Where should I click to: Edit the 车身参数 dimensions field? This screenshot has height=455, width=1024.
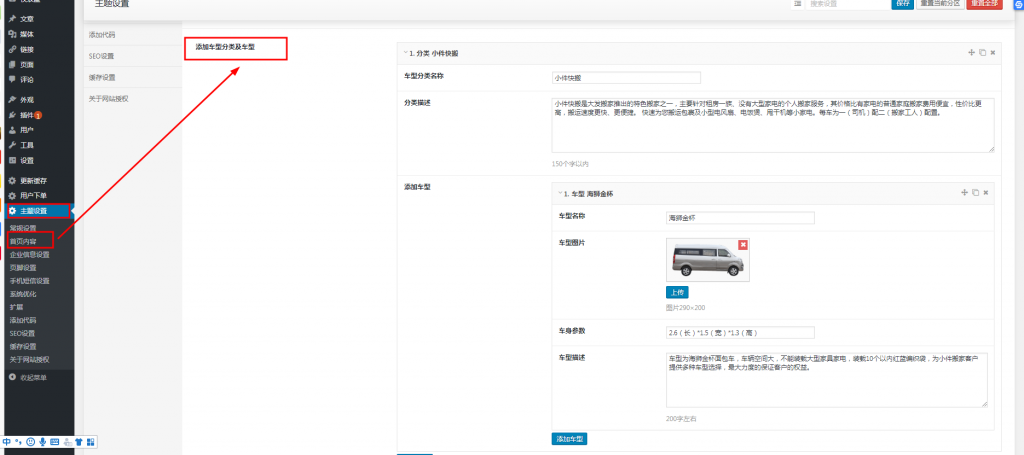(740, 333)
